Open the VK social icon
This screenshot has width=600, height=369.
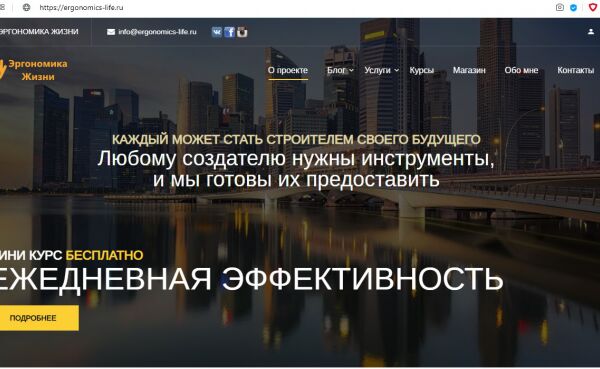217,32
